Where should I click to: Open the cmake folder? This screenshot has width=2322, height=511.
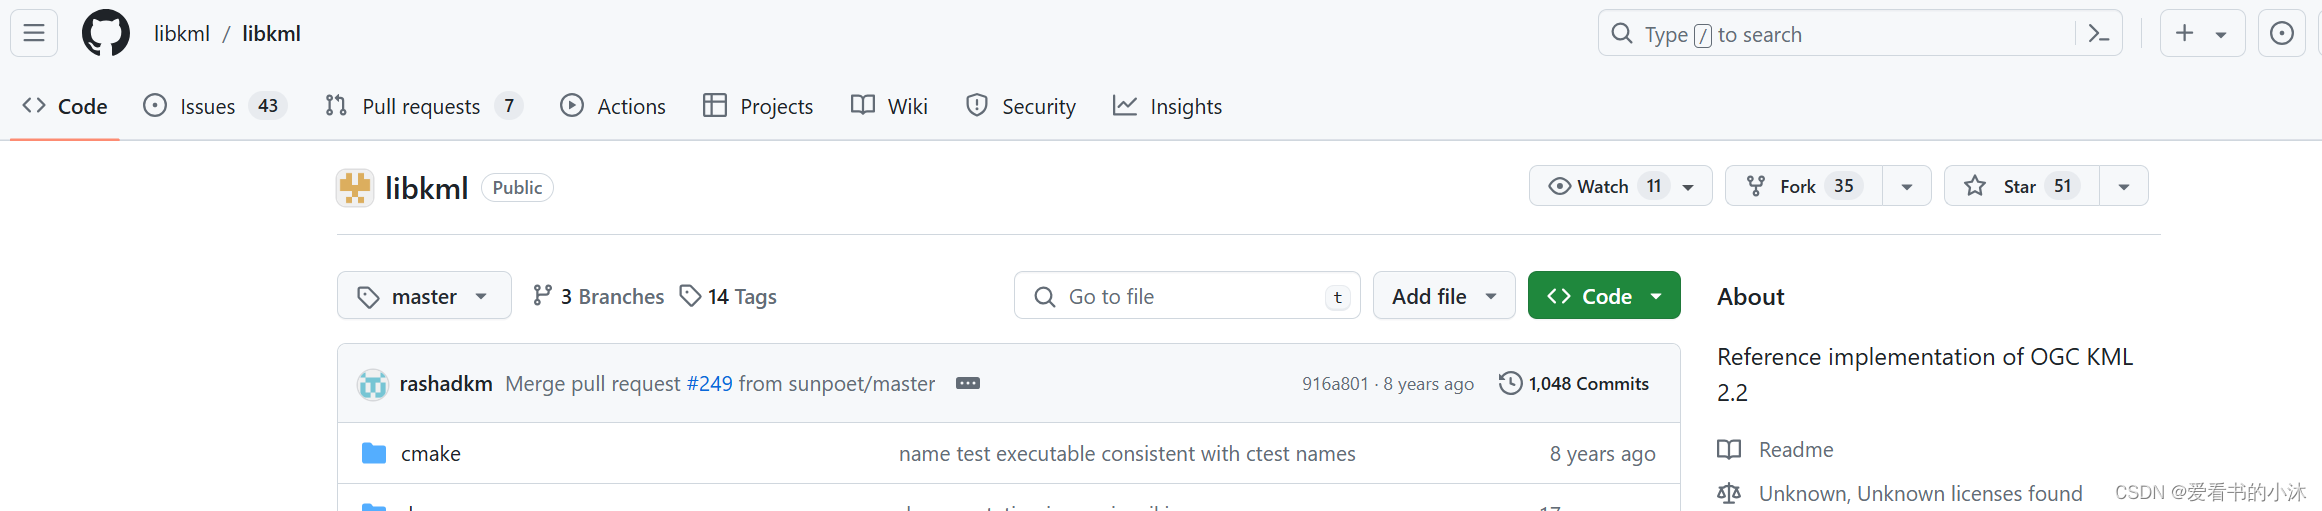click(430, 454)
